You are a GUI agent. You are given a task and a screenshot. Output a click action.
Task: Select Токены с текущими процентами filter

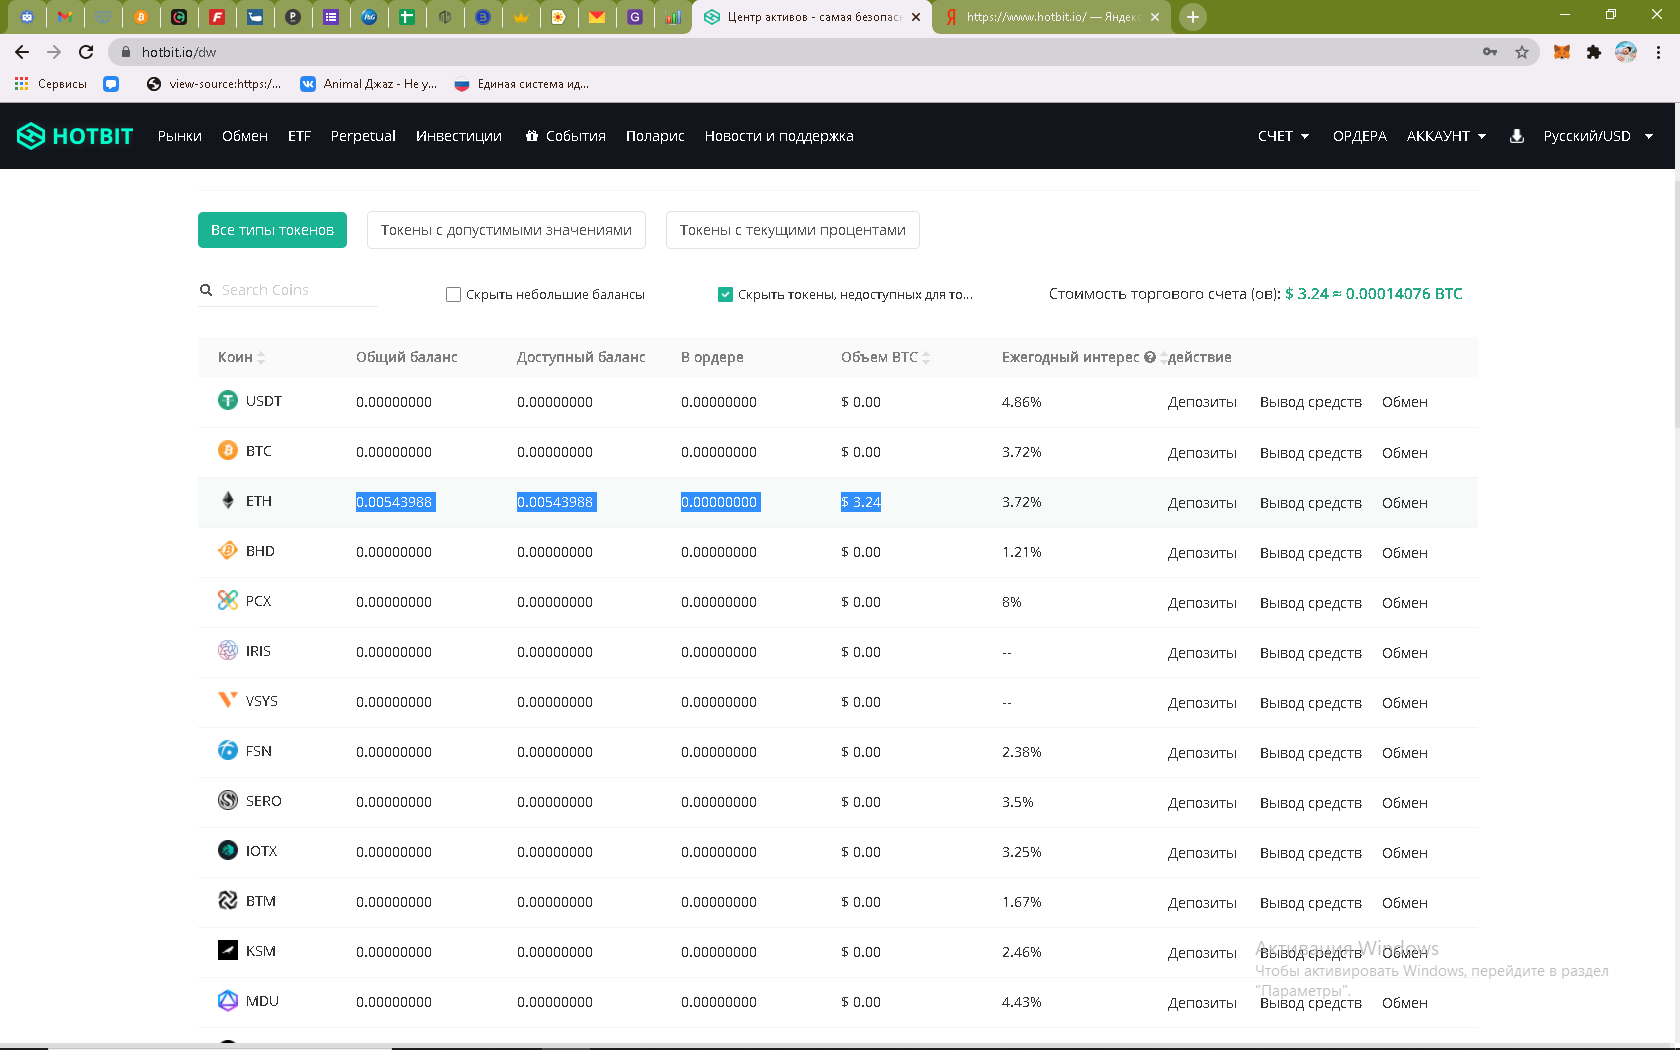coord(793,230)
